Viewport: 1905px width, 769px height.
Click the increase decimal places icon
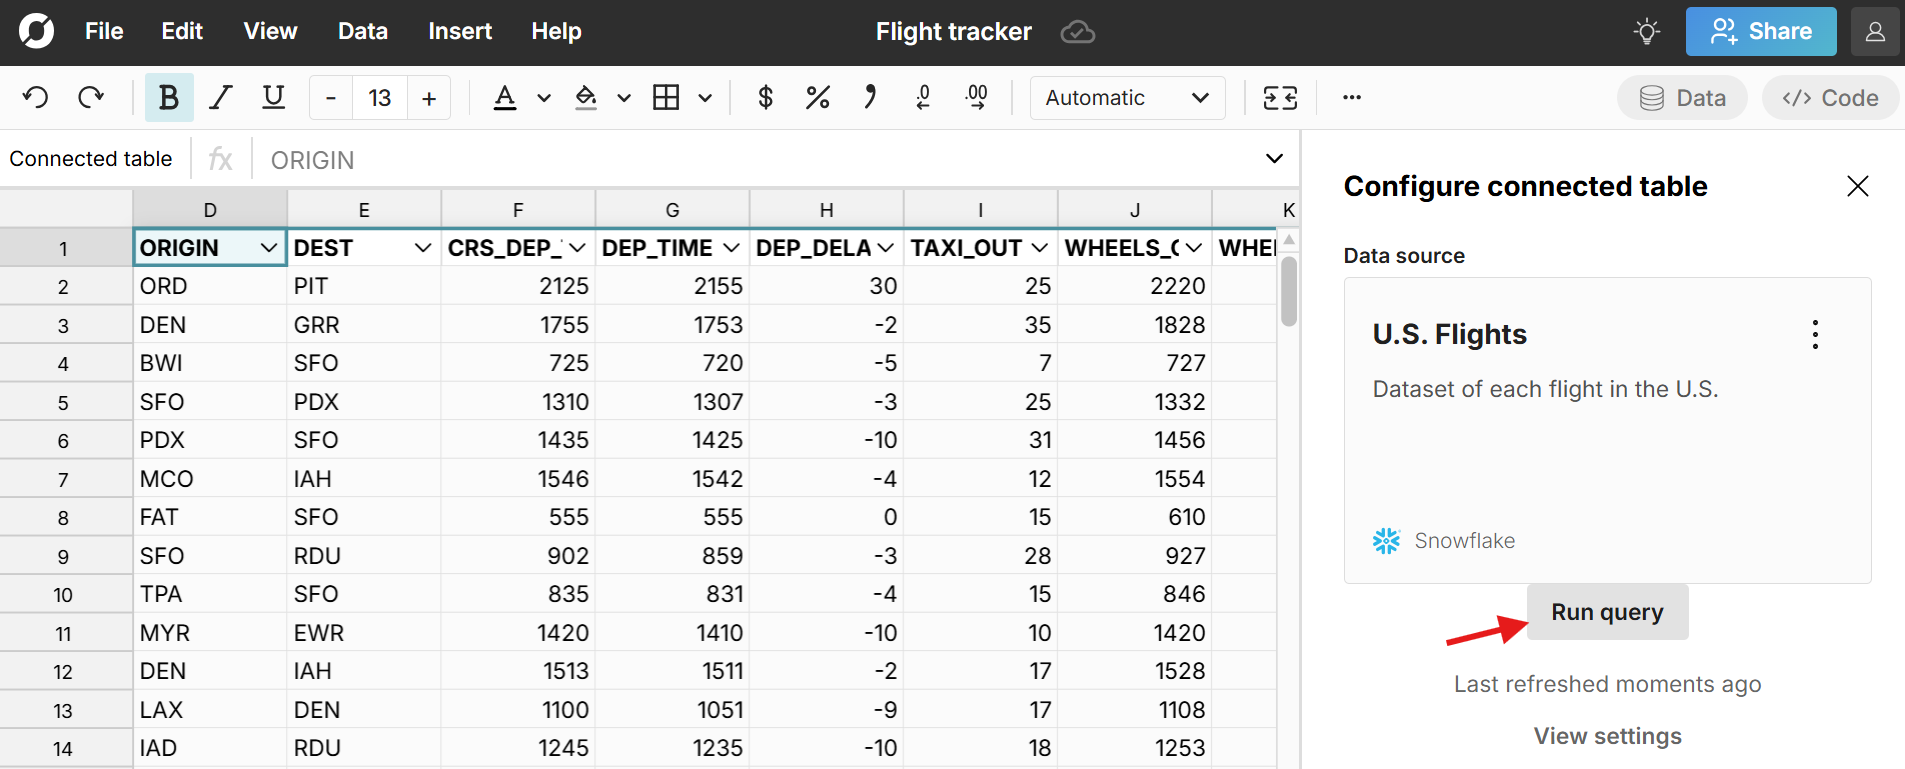tap(976, 98)
